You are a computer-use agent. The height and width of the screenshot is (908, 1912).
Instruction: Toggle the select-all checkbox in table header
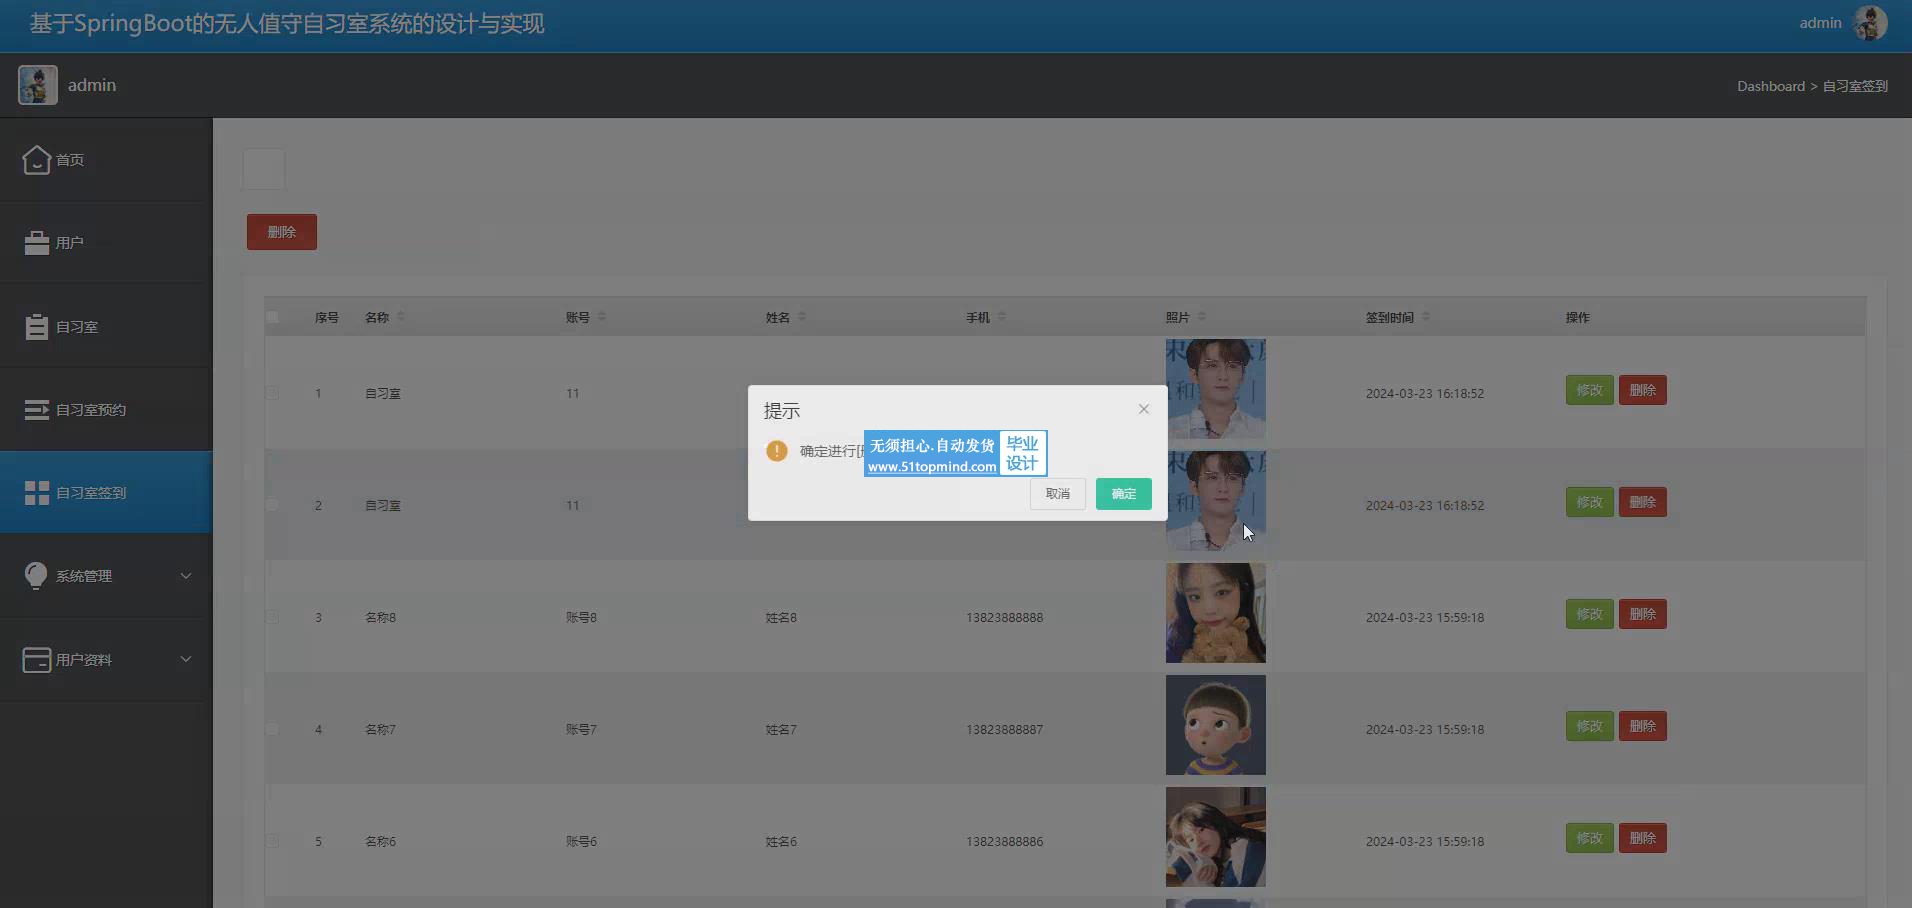[272, 317]
